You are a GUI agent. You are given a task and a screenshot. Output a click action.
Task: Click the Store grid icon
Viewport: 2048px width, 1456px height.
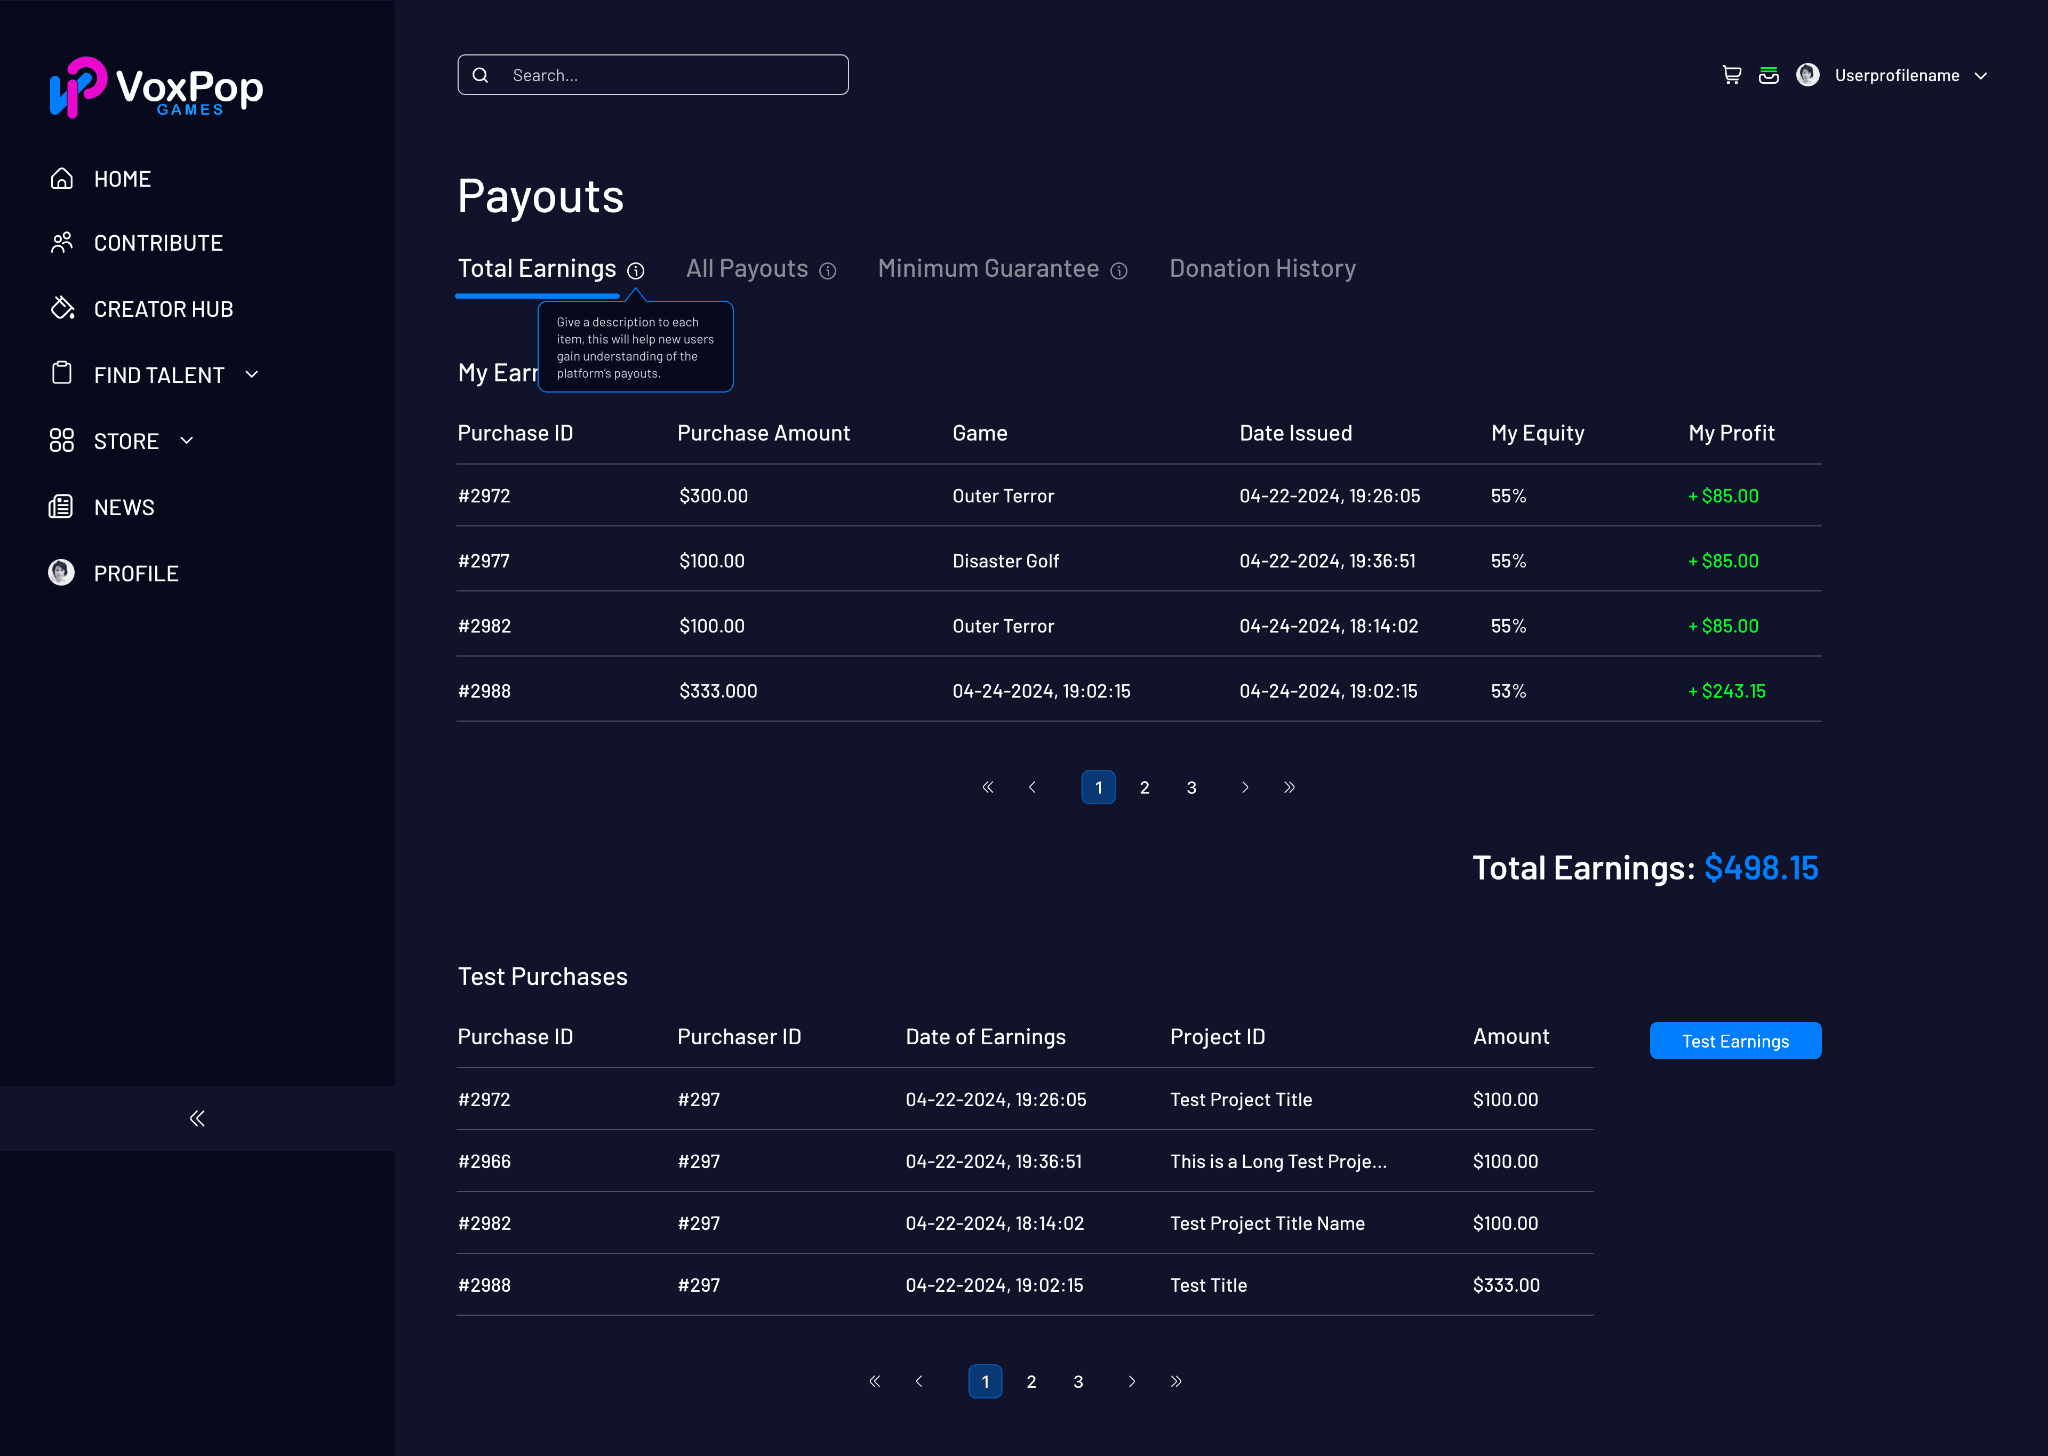point(62,440)
